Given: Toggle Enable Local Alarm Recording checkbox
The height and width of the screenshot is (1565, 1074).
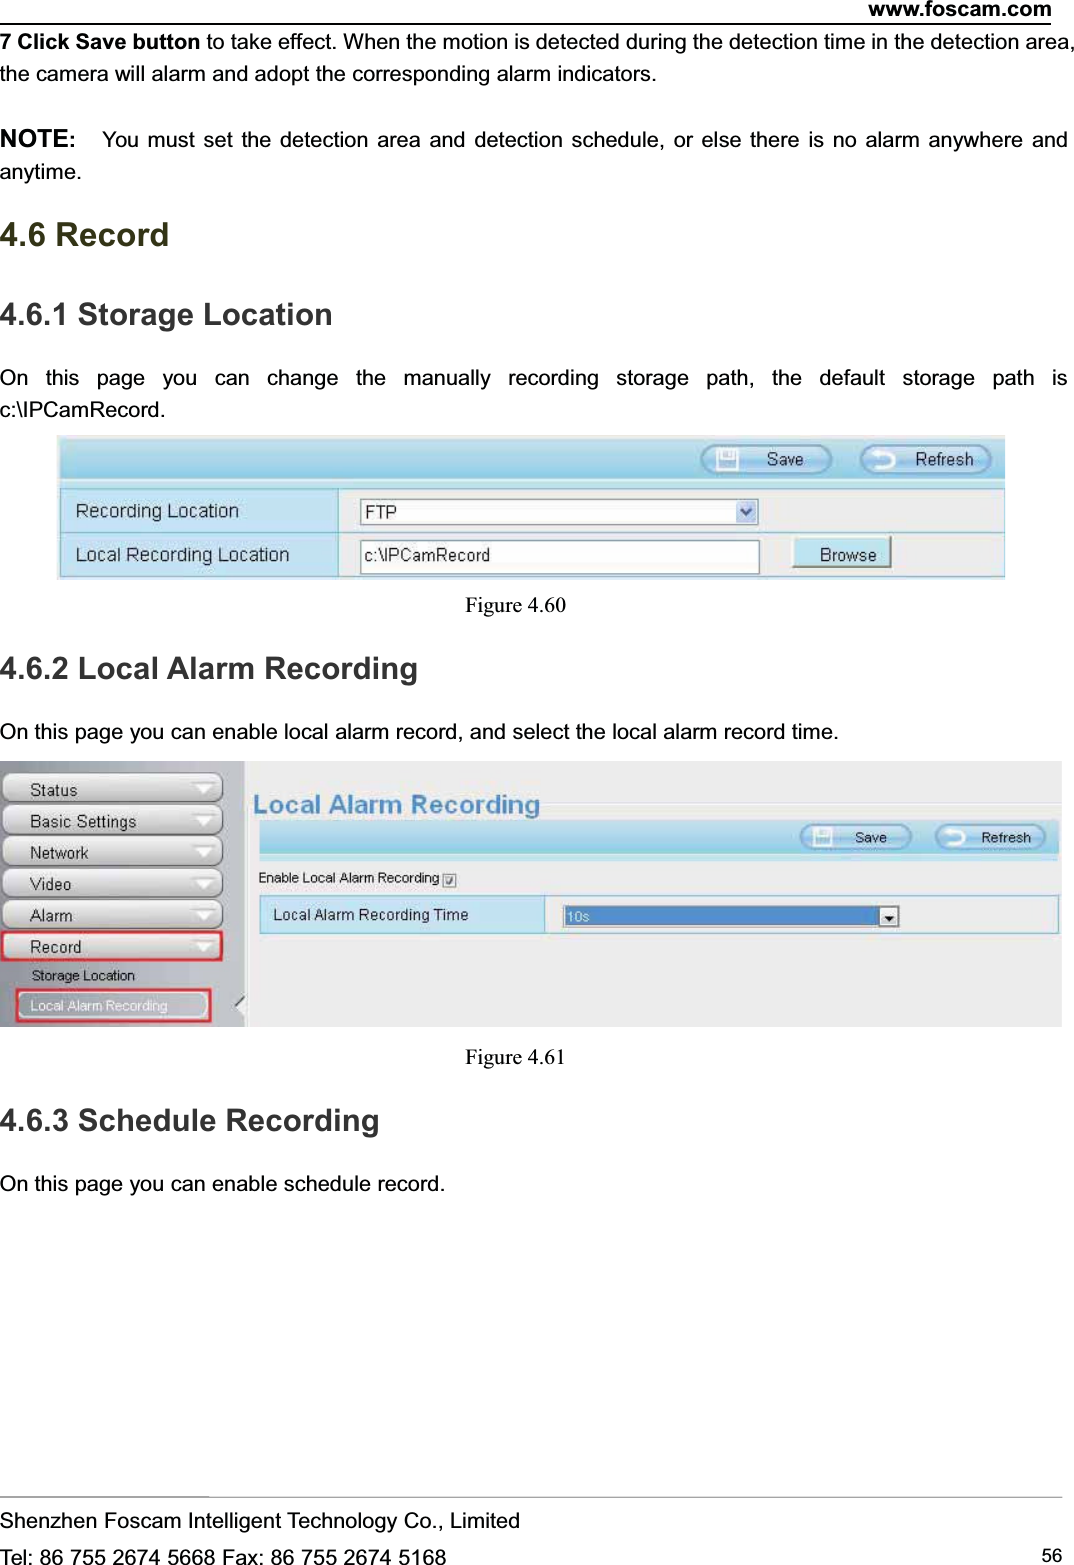Looking at the screenshot, I should coord(450,880).
